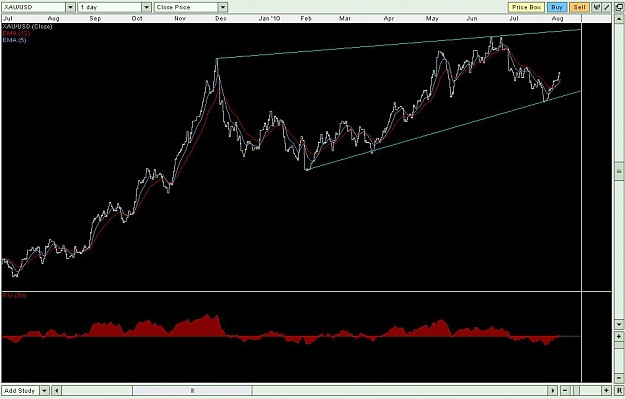The height and width of the screenshot is (399, 625).
Task: Click the horizontal scrollbar right arrow
Action: (x=552, y=391)
